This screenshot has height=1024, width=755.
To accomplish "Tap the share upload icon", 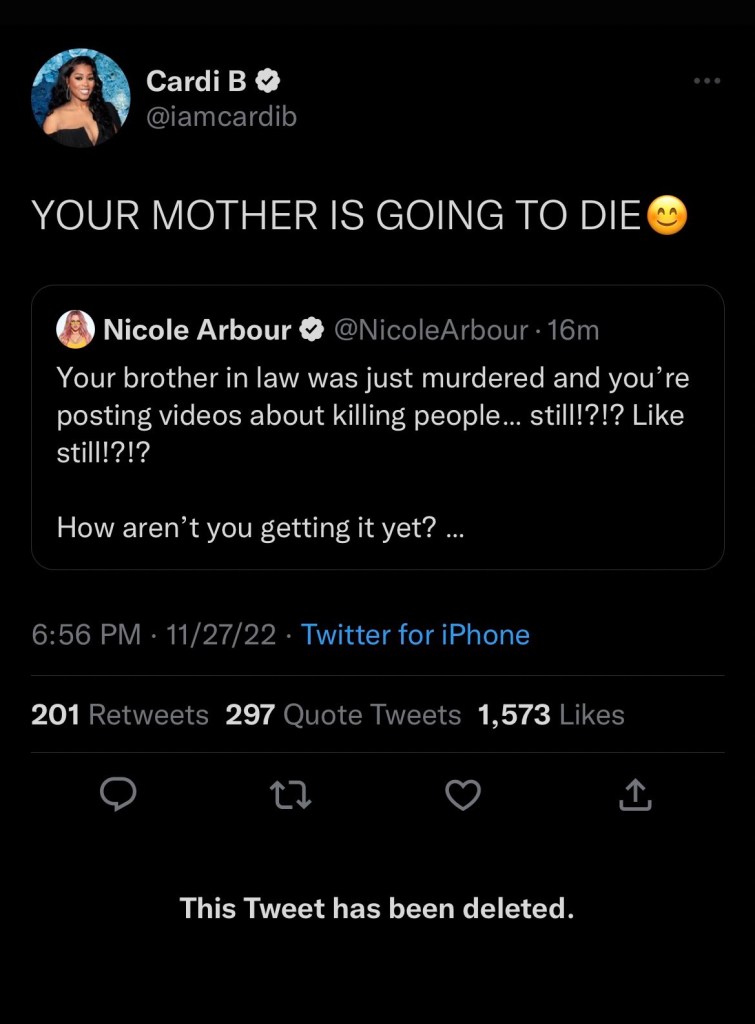I will [x=635, y=794].
